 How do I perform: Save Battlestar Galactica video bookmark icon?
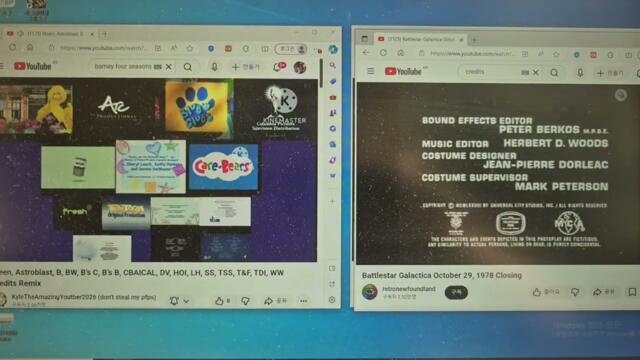click(632, 292)
